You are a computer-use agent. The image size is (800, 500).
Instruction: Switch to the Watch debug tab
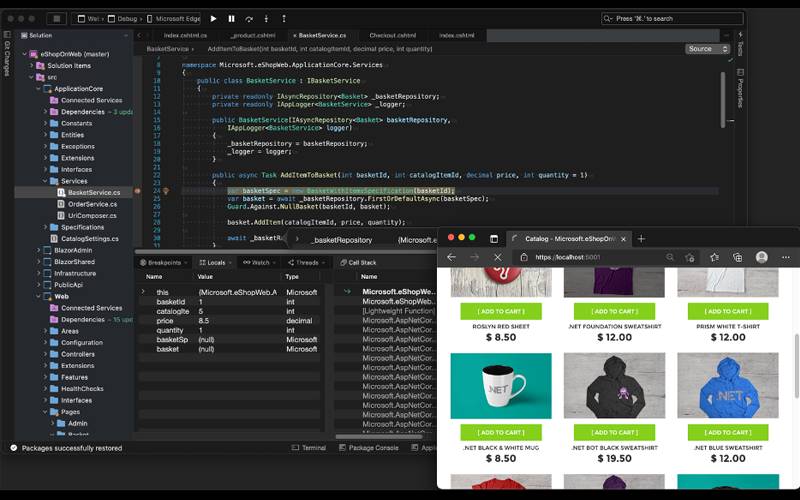pos(259,263)
